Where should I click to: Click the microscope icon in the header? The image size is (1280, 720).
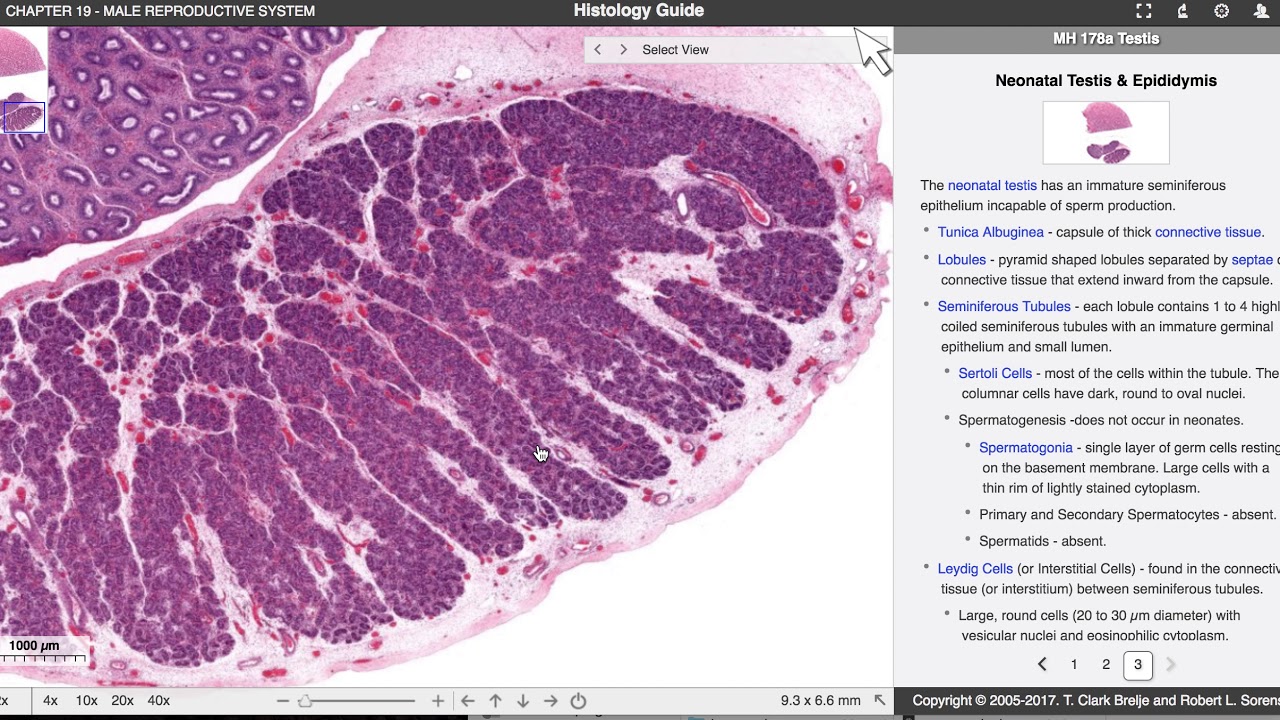tap(1183, 11)
